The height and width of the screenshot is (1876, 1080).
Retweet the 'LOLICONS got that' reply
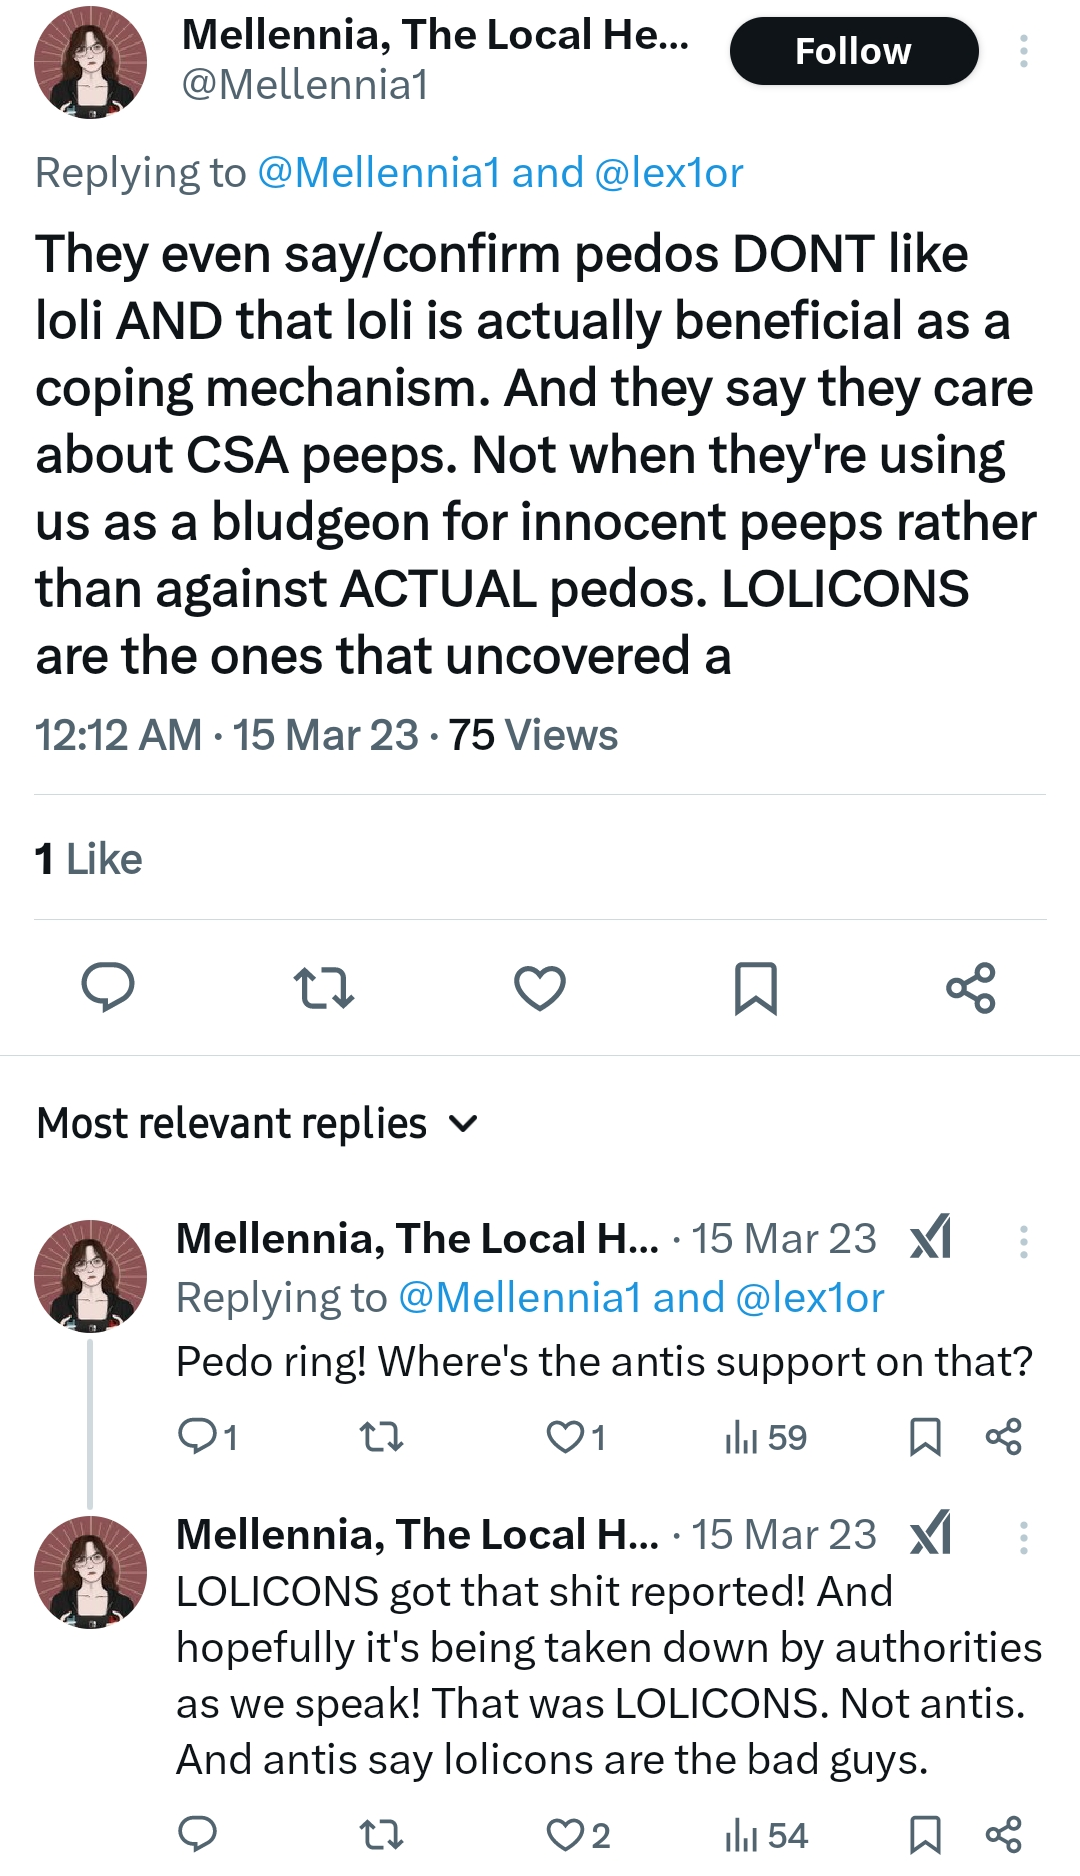tap(381, 1835)
